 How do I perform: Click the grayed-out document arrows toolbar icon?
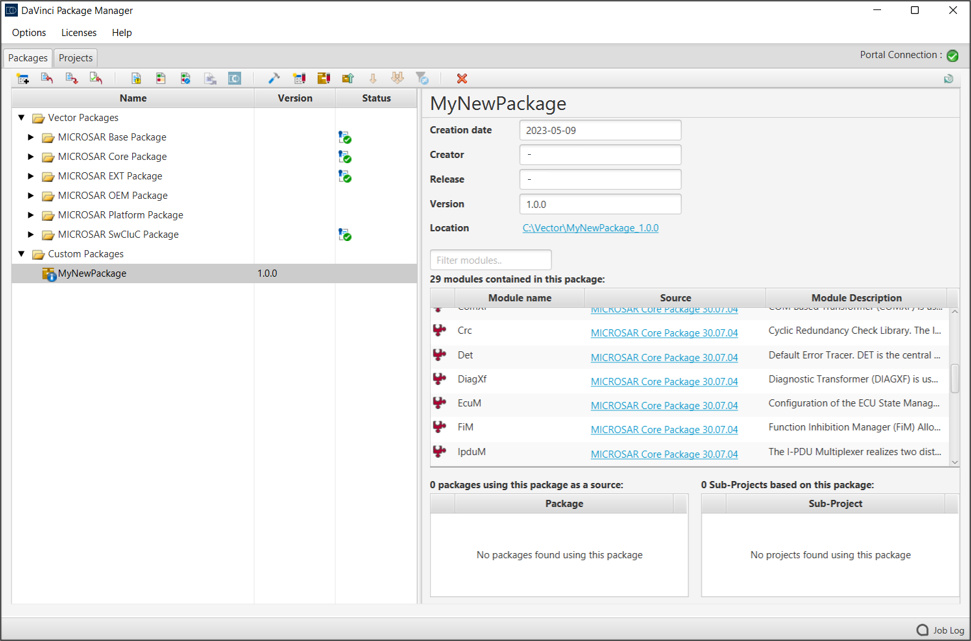(211, 79)
